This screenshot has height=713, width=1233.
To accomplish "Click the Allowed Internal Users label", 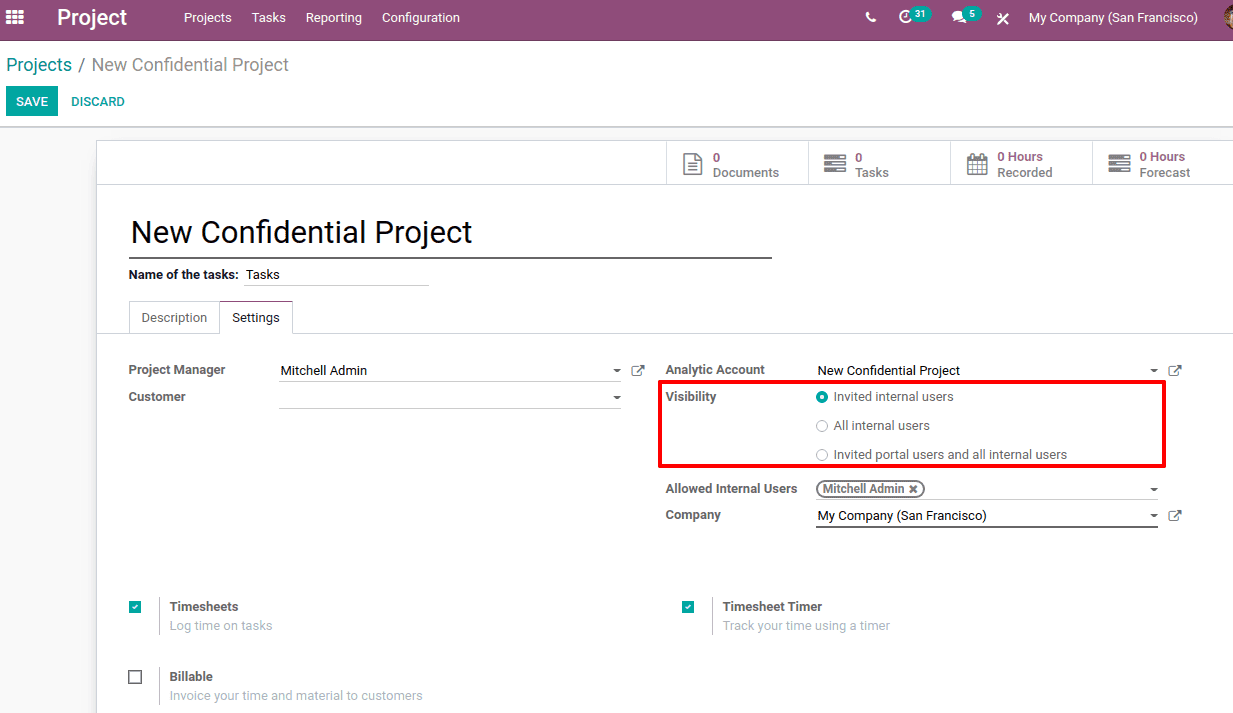I will [731, 489].
